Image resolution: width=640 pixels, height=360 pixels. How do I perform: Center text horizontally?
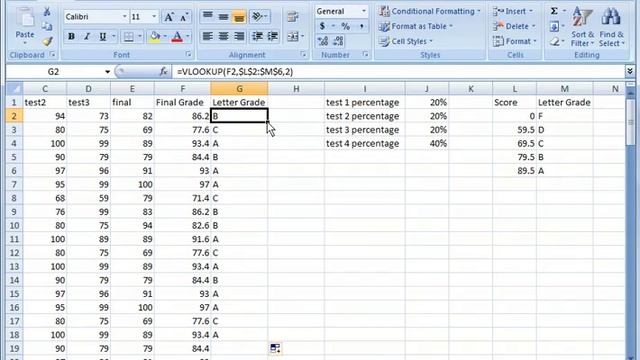coord(223,36)
